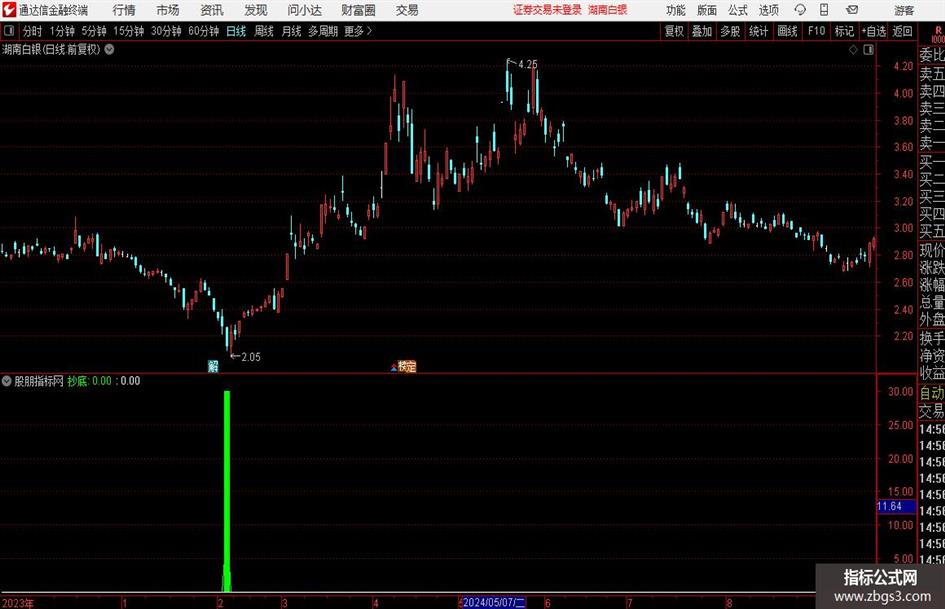Viewport: 945px width, 609px height.
Task: Click the 多股 multi-stock button
Action: click(x=730, y=31)
